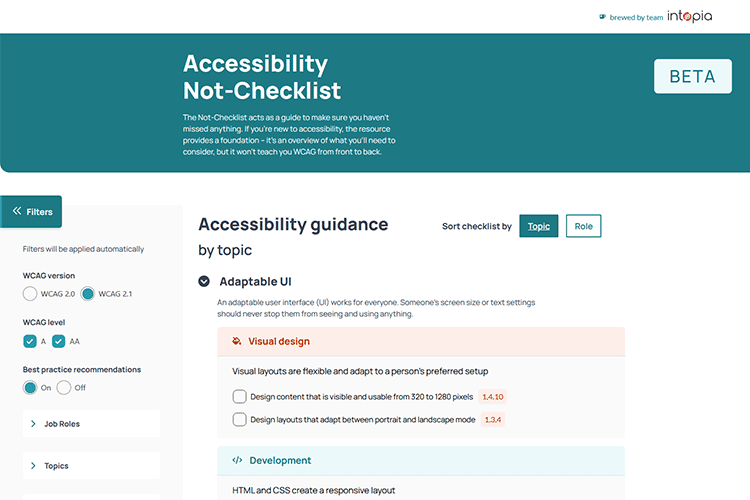Expand the Topics filter section
Screen dimensions: 750x500
[91, 466]
